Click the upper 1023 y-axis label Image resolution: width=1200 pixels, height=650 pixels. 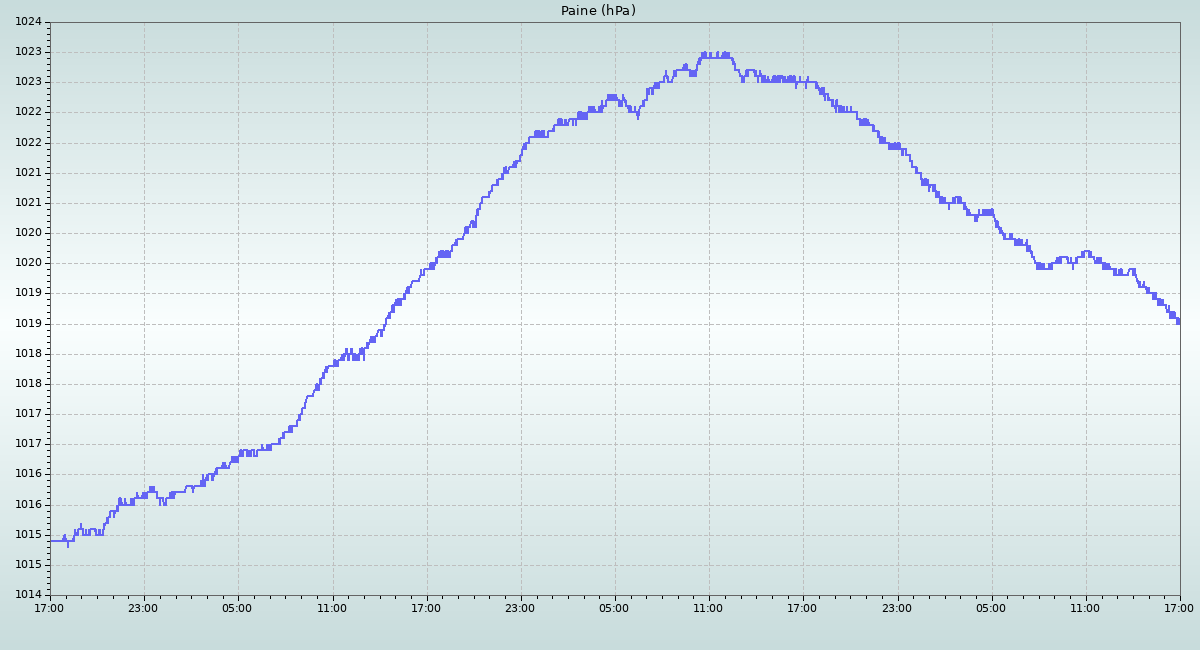(x=28, y=52)
